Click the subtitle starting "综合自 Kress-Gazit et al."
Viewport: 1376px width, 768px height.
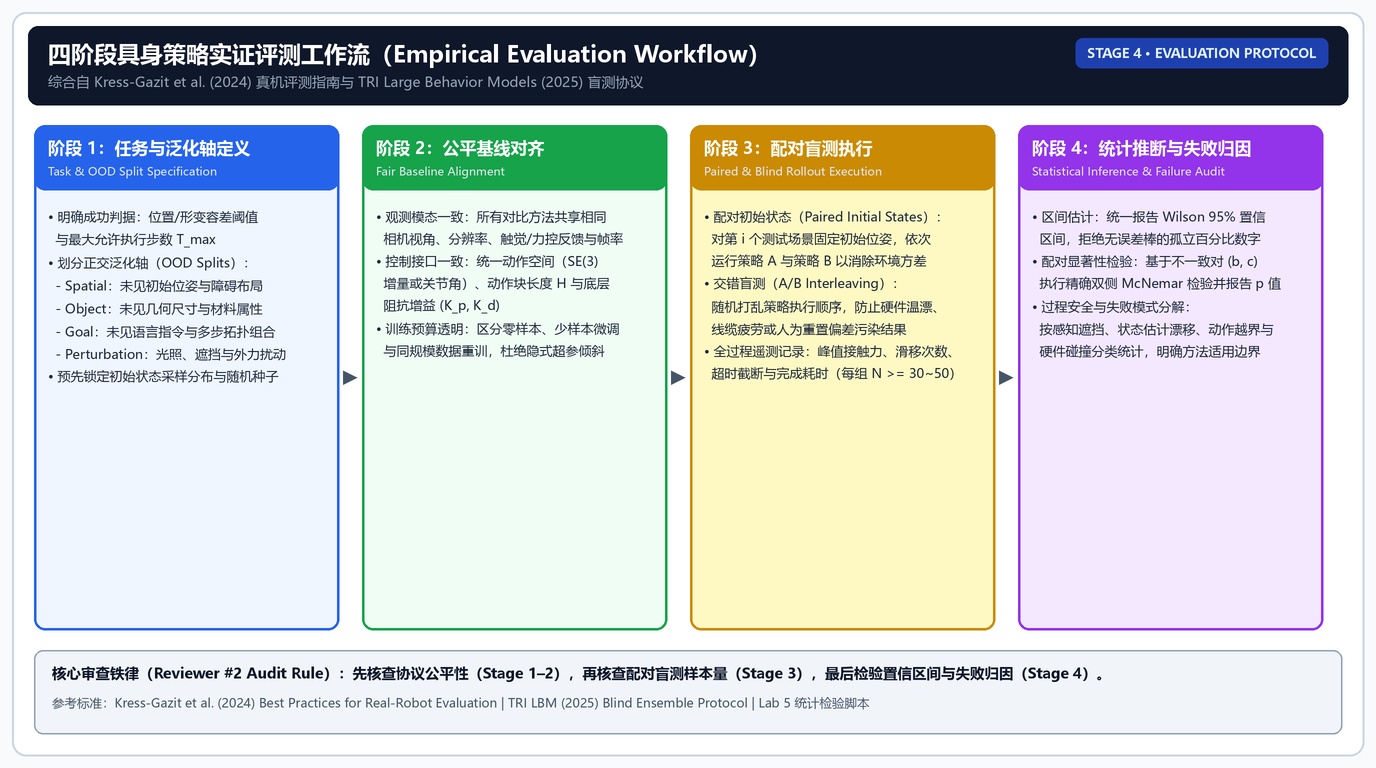point(345,82)
